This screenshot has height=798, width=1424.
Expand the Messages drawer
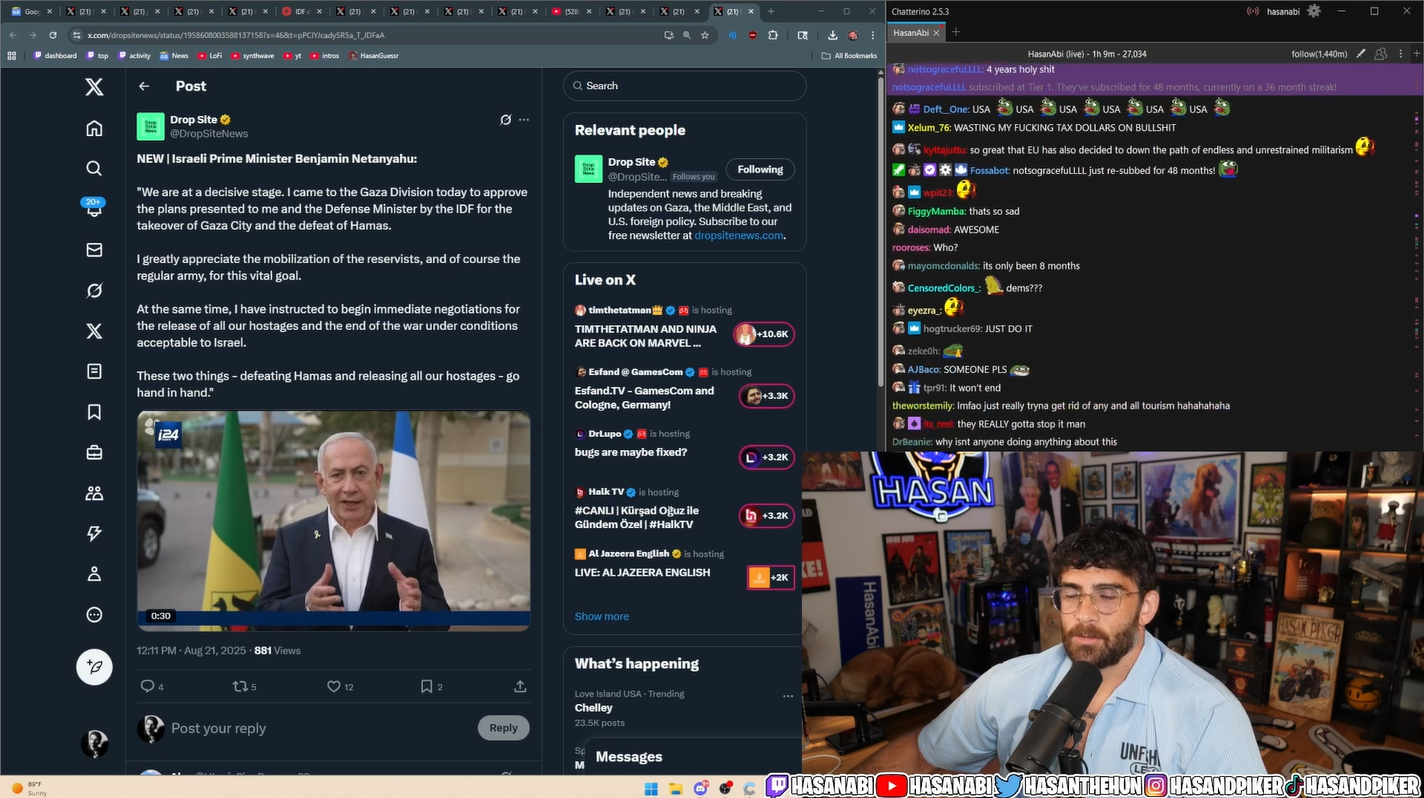click(692, 757)
